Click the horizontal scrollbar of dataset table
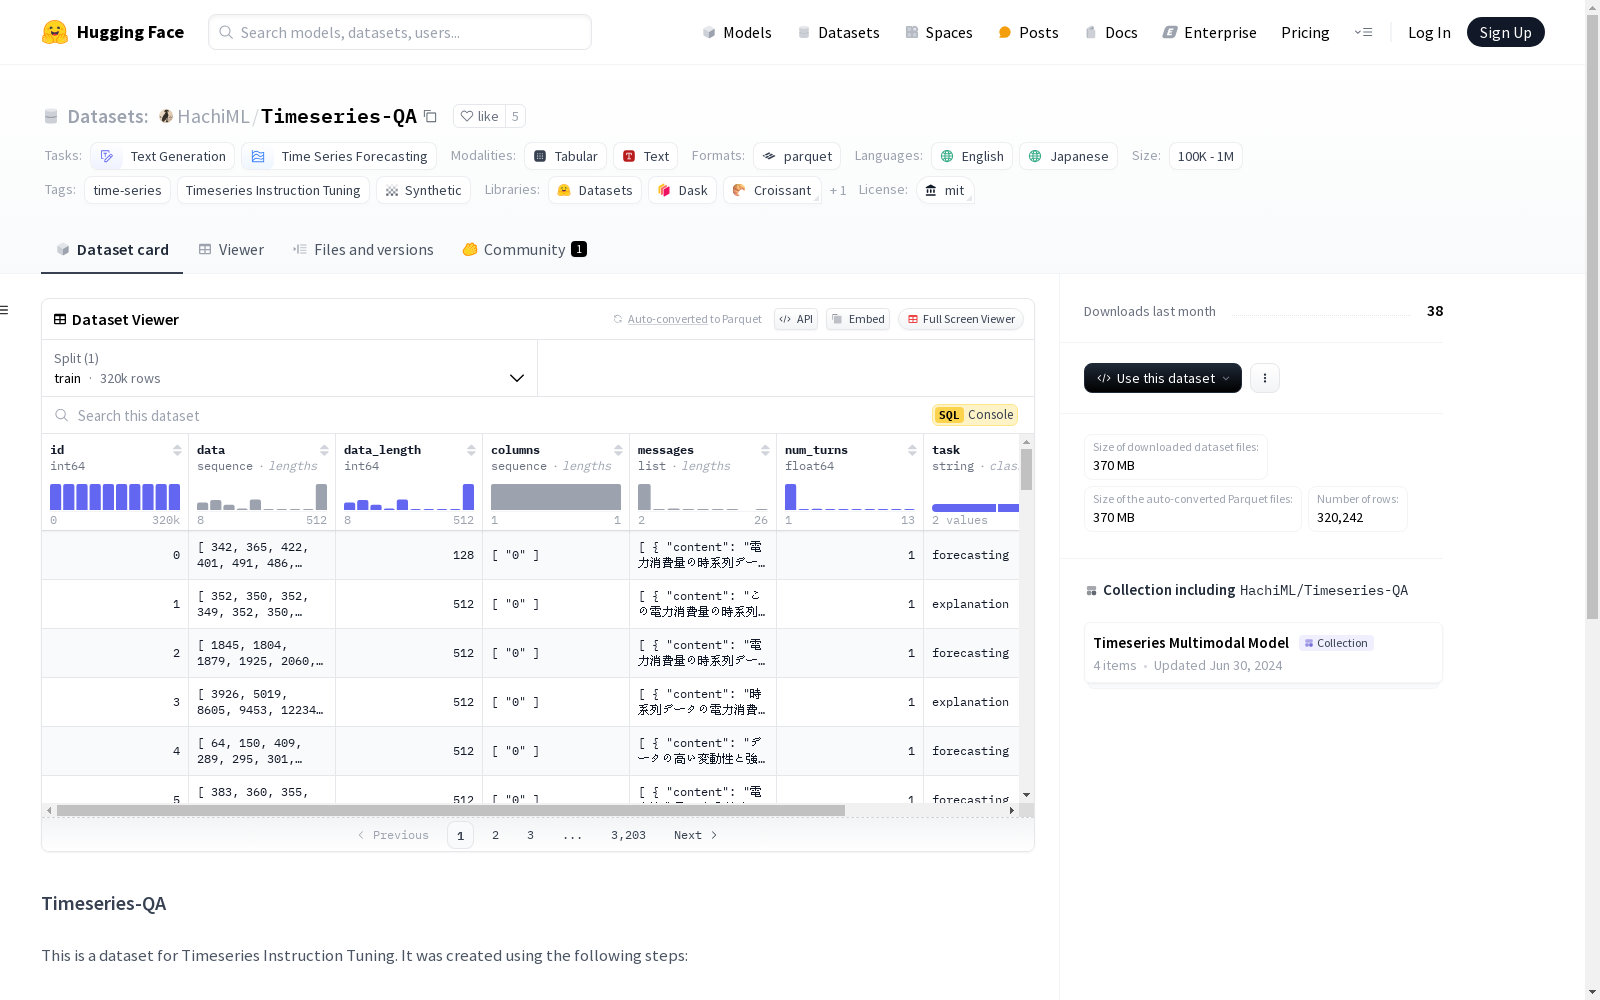This screenshot has height=1000, width=1600. click(x=451, y=810)
